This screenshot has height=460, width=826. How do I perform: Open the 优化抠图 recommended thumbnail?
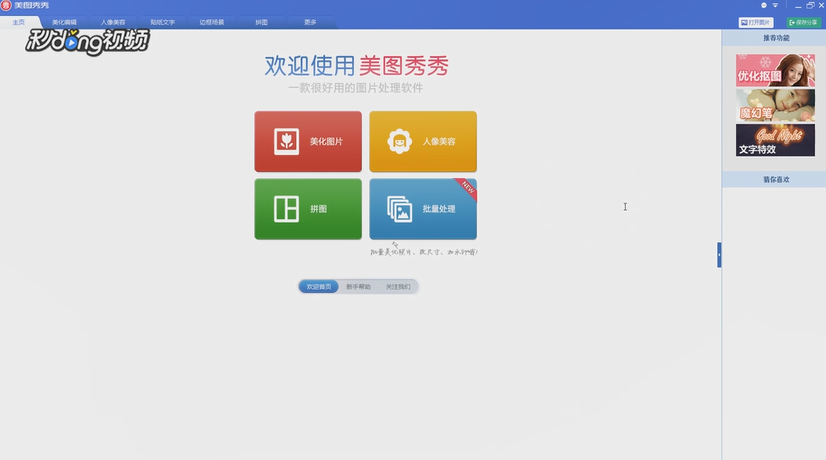(775, 70)
